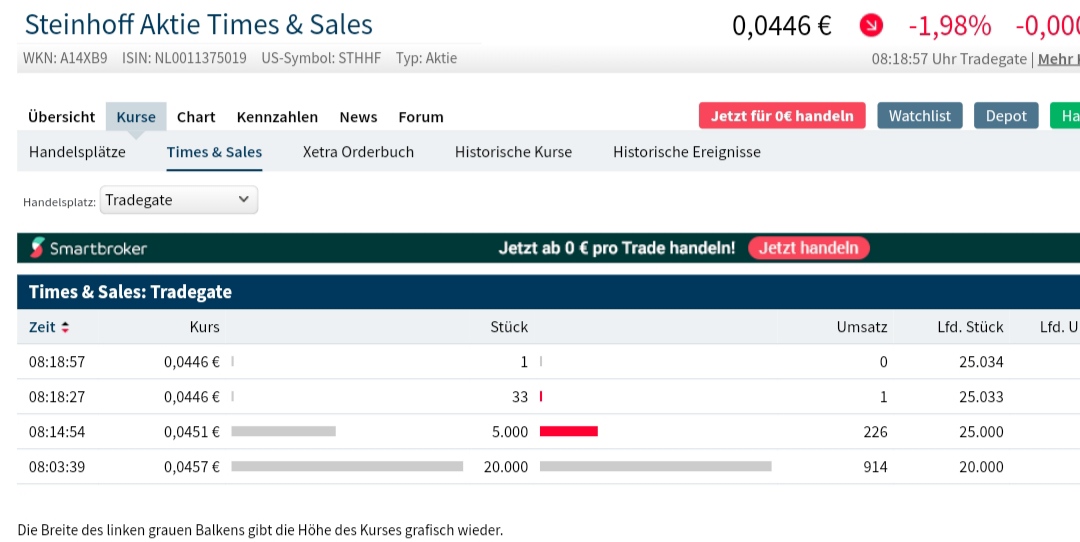Open the Xetra Orderbuch sub-tab
This screenshot has width=1080, height=542.
click(x=358, y=152)
